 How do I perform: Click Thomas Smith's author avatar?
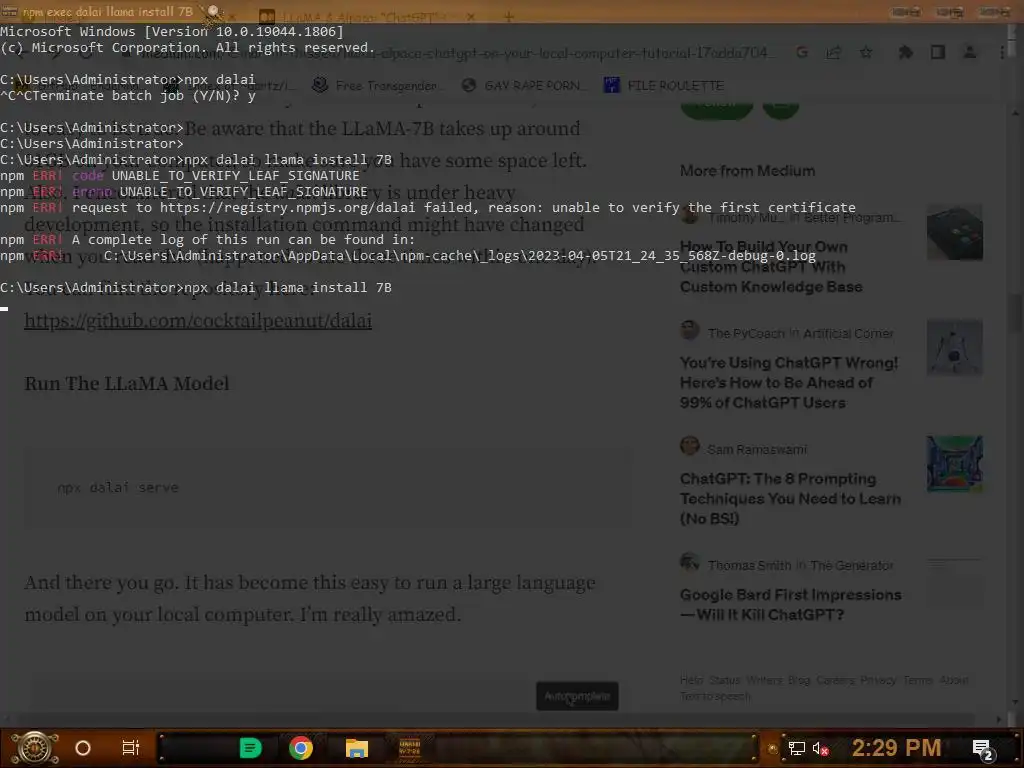[x=690, y=562]
